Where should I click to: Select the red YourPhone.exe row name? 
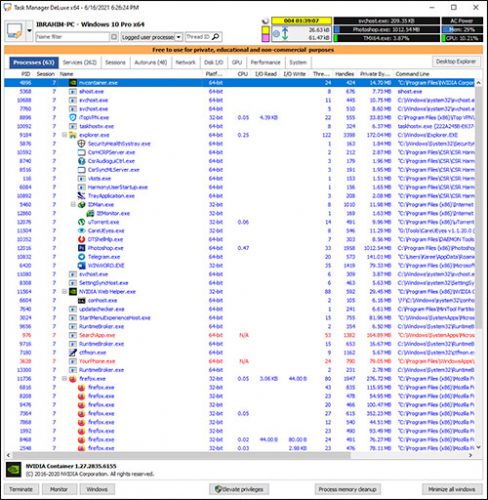coord(97,361)
